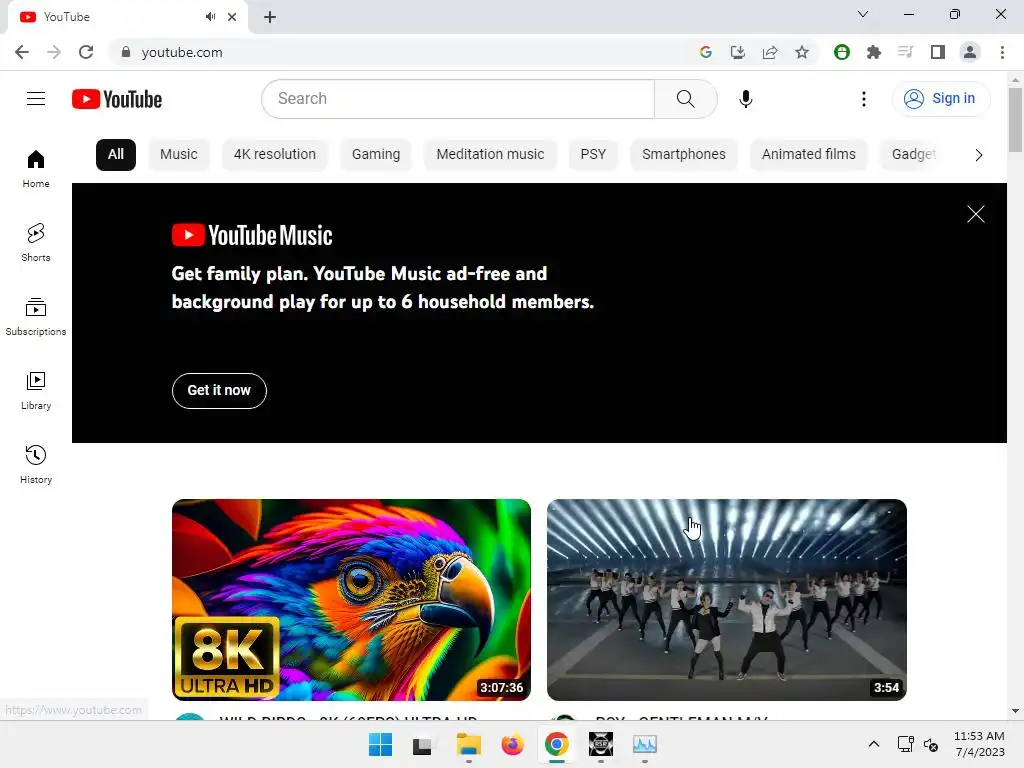The width and height of the screenshot is (1024, 768).
Task: Show hidden system tray icons
Action: pyautogui.click(x=874, y=744)
